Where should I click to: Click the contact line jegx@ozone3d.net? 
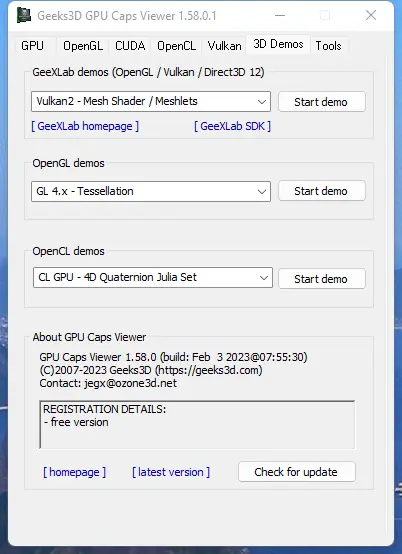point(108,383)
